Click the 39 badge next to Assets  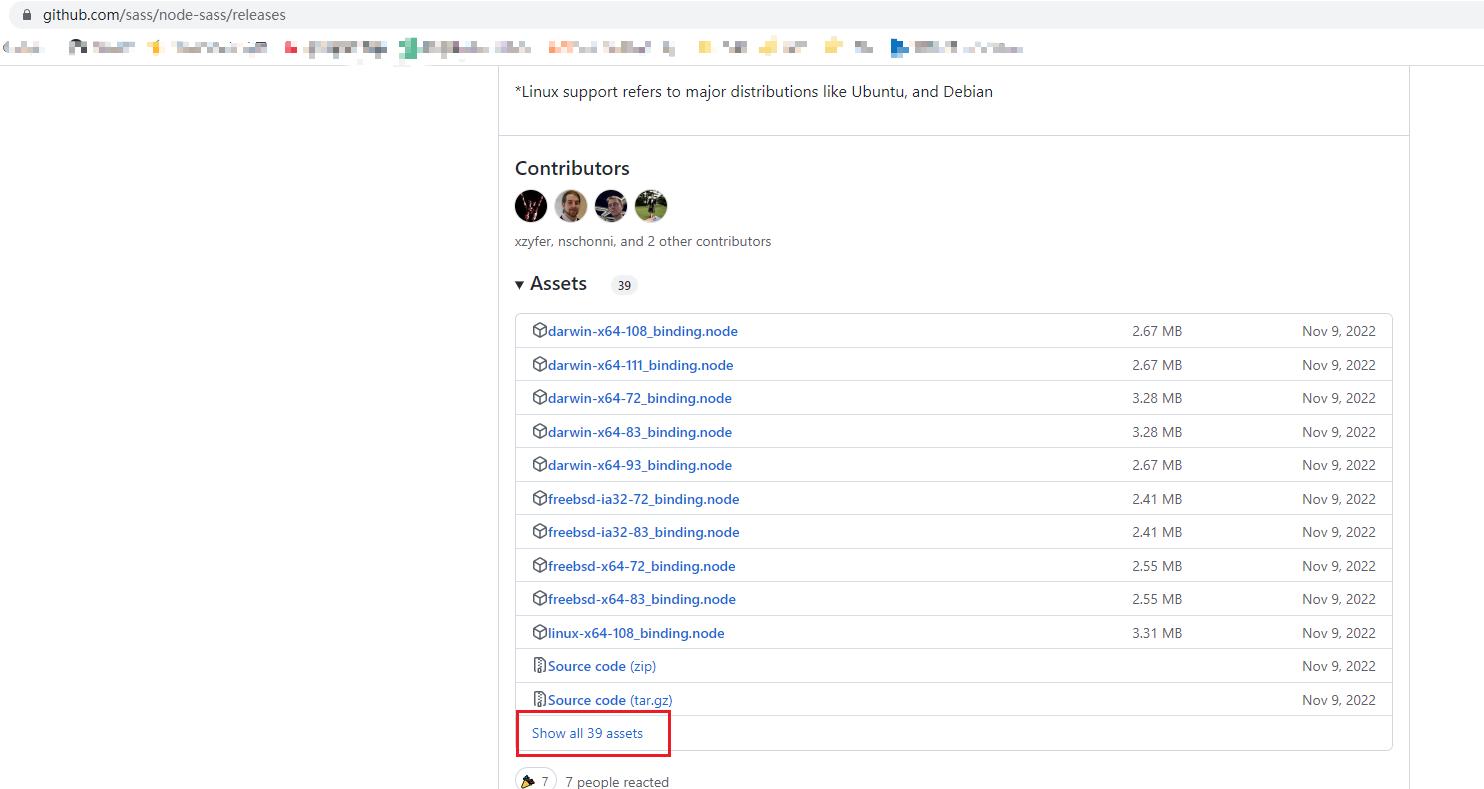coord(624,285)
